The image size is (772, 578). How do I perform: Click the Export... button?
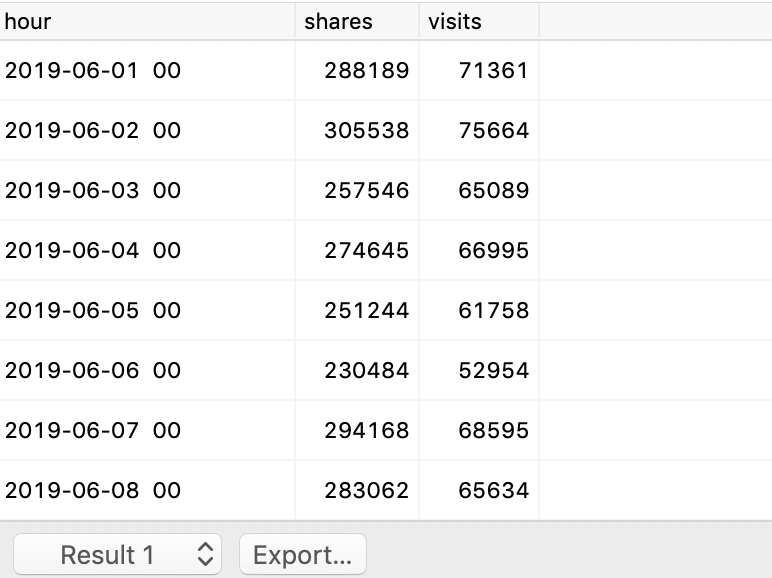[x=303, y=555]
